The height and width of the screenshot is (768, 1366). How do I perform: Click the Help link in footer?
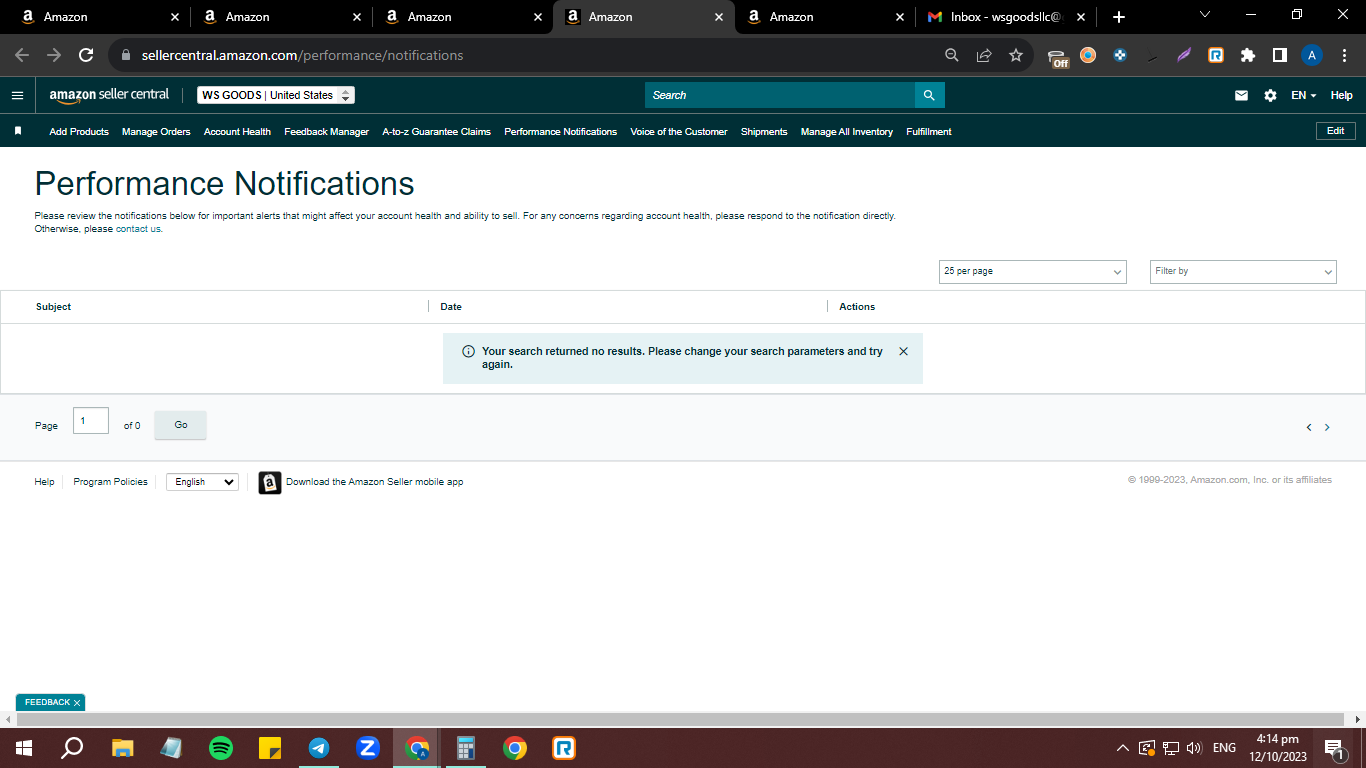click(x=44, y=482)
